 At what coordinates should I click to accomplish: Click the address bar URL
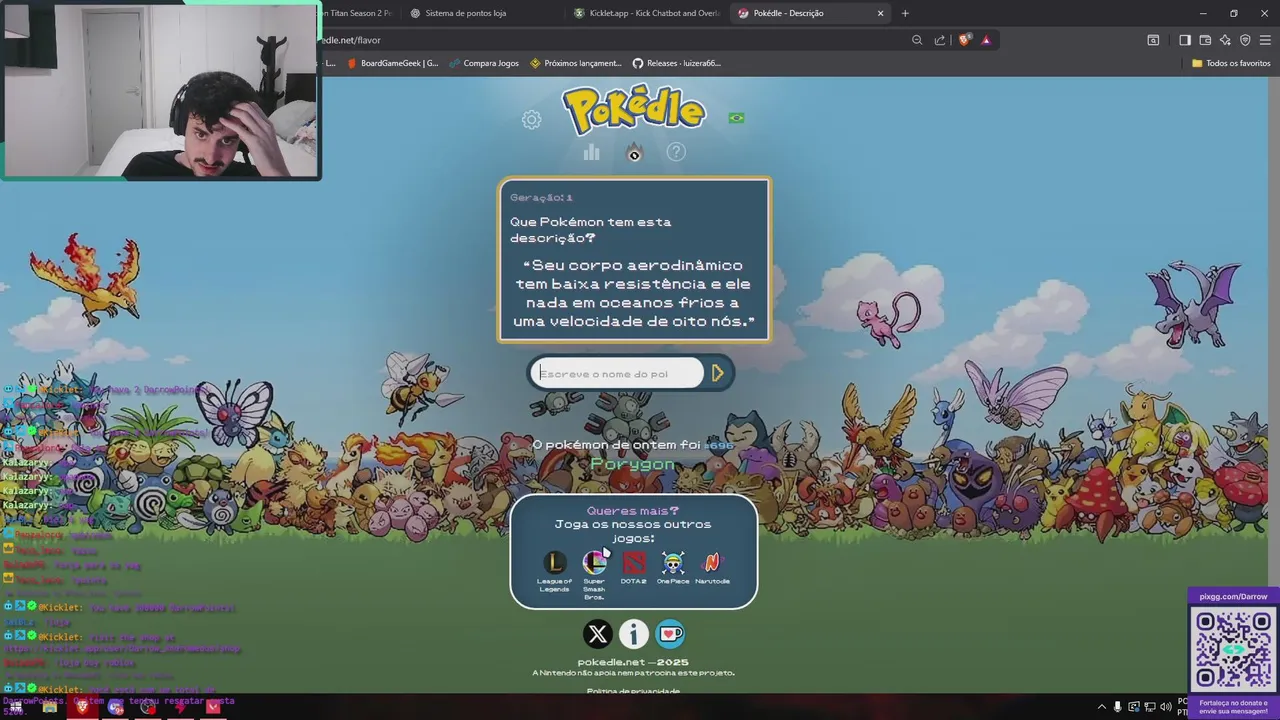351,40
